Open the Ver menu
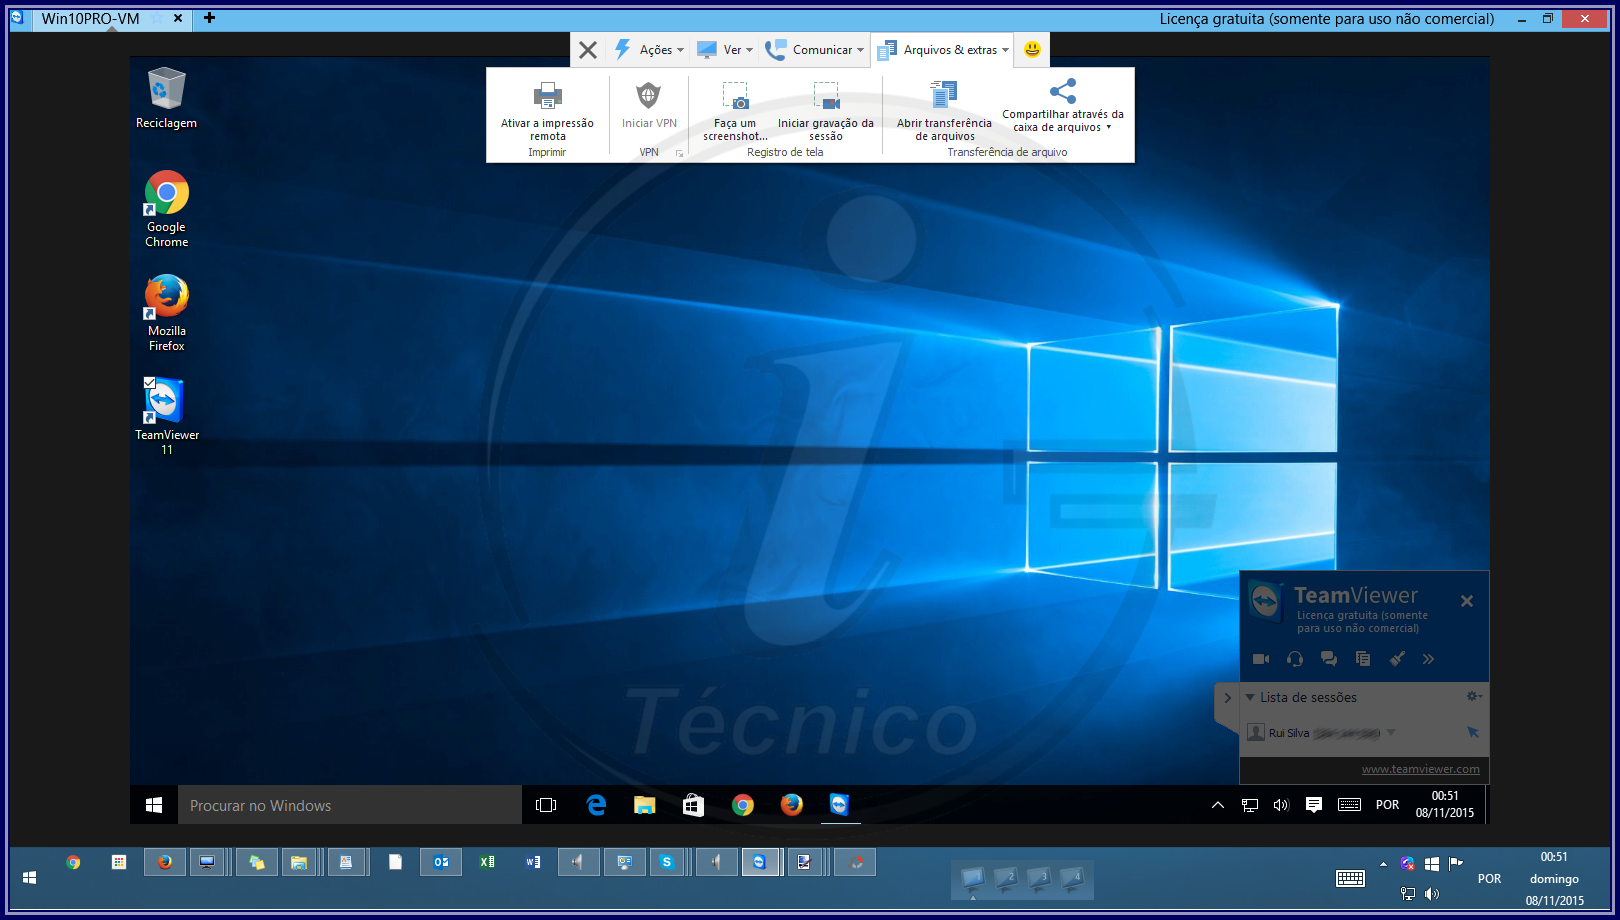The image size is (1620, 920). [x=725, y=50]
